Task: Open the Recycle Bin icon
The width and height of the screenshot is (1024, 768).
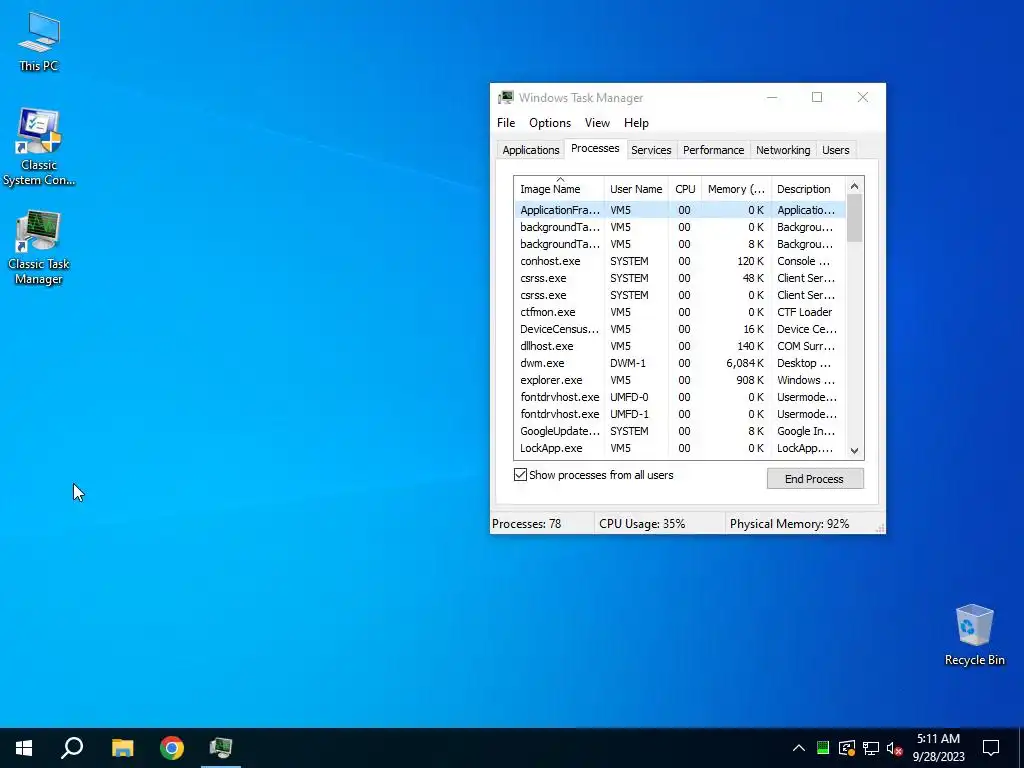Action: tap(974, 635)
